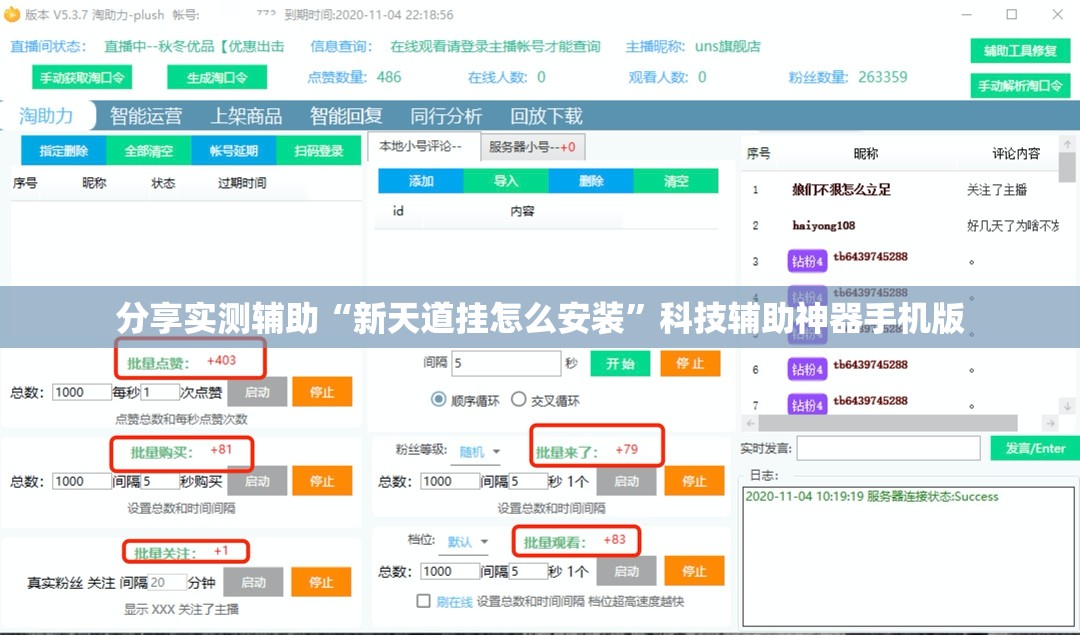This screenshot has height=635, width=1080.
Task: Click 导入 to import comments
Action: click(x=506, y=181)
